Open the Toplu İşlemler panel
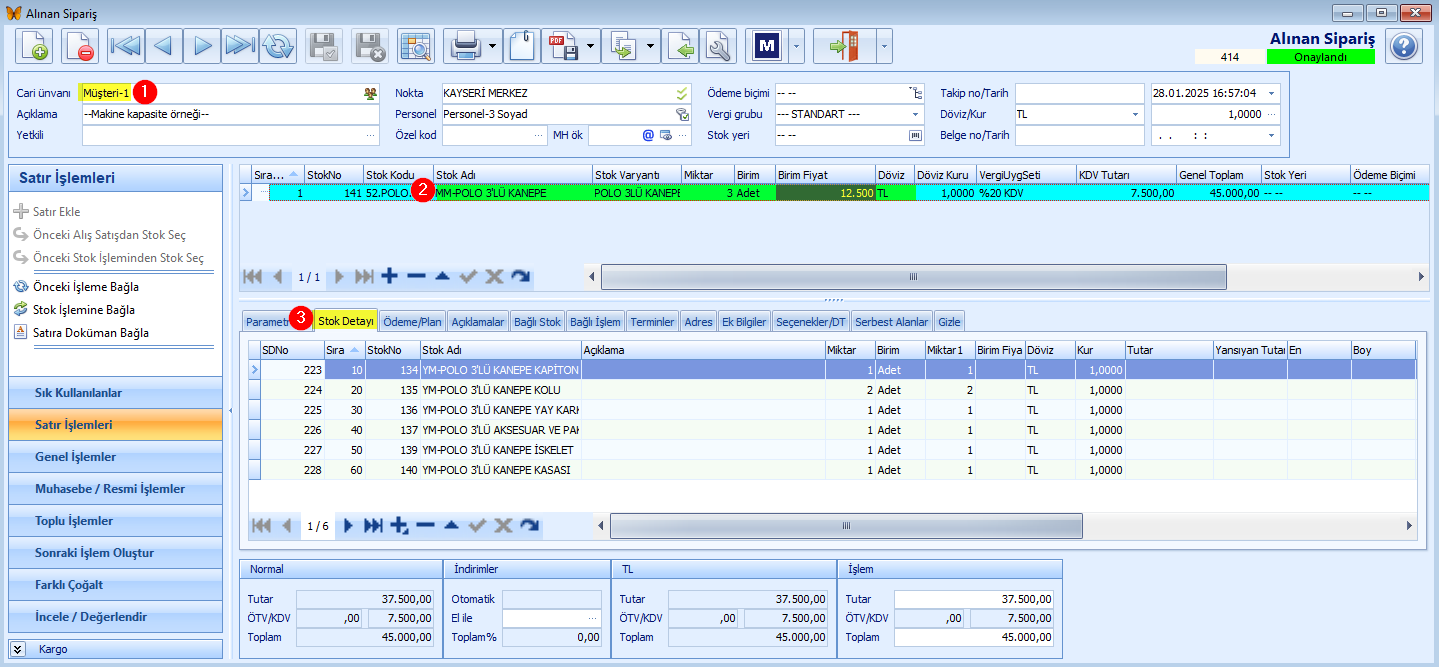 [x=115, y=521]
